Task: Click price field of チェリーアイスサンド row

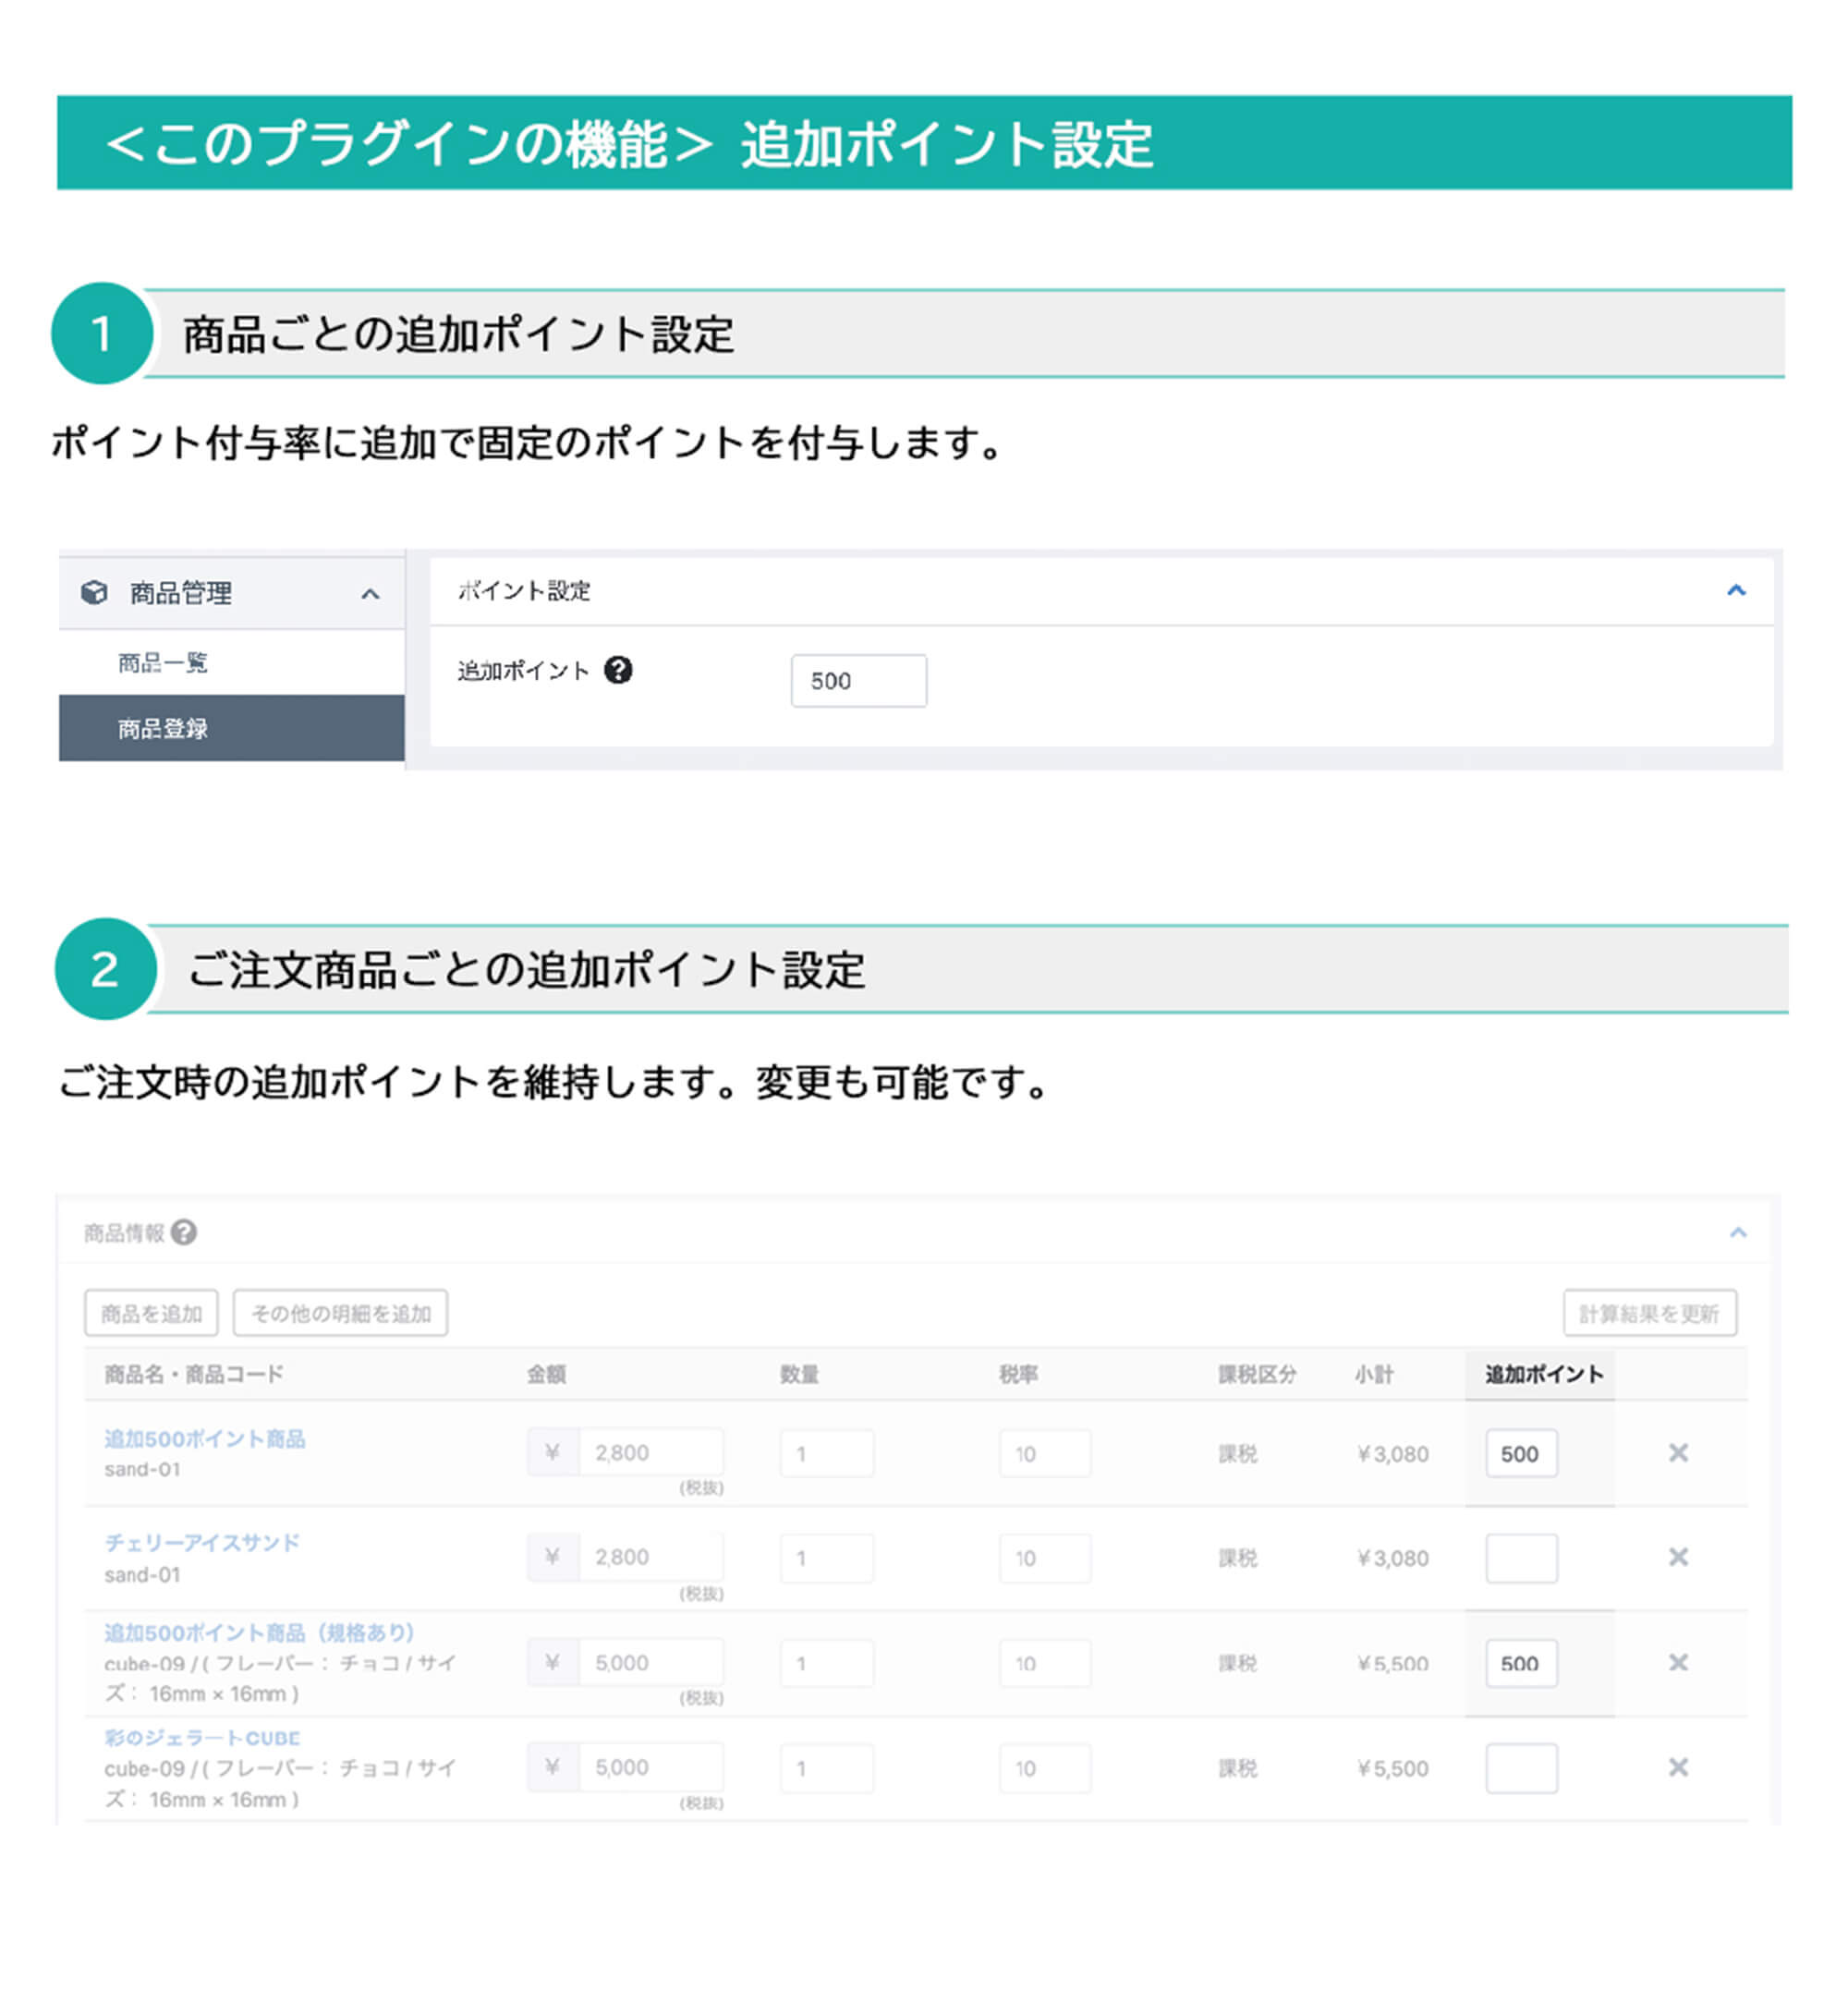Action: click(x=650, y=1557)
